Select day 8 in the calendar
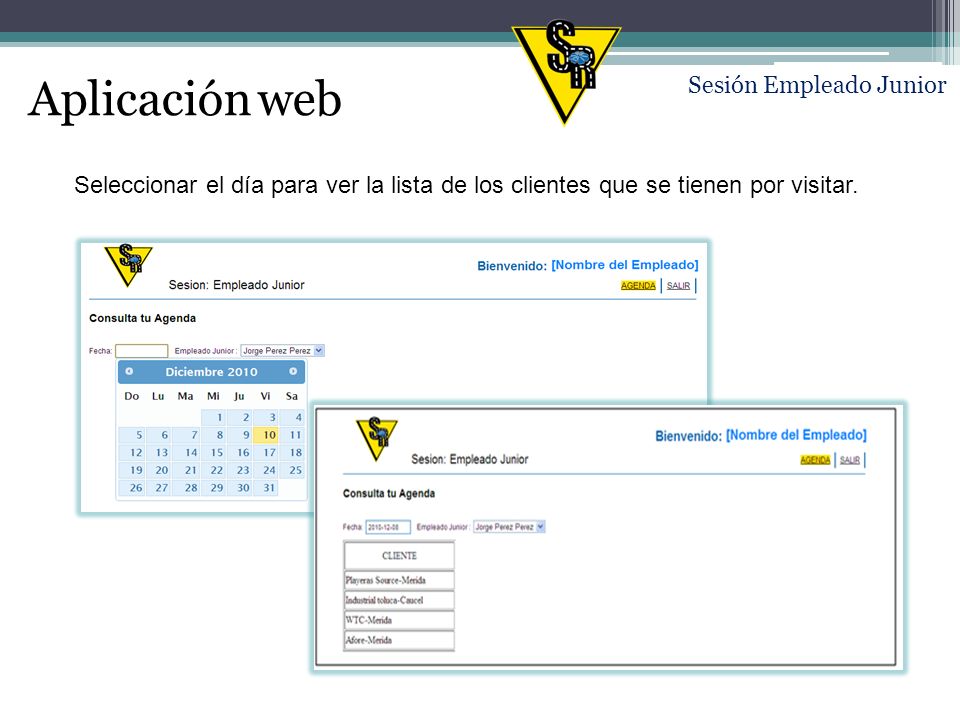960x720 pixels. [214, 435]
